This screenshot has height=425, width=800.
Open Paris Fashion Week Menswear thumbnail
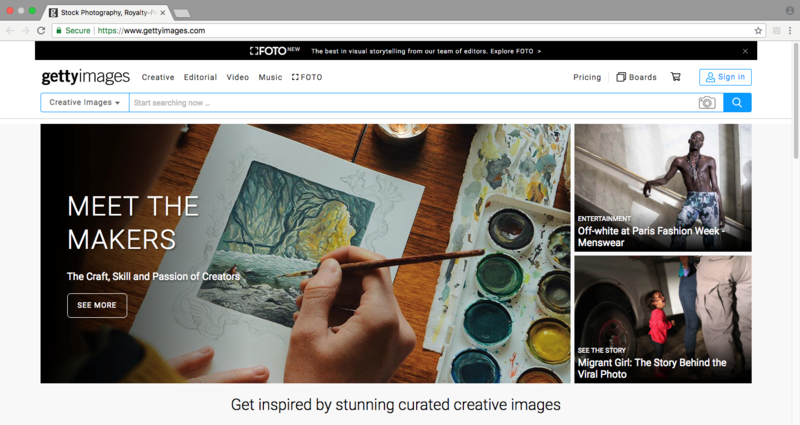(x=662, y=187)
